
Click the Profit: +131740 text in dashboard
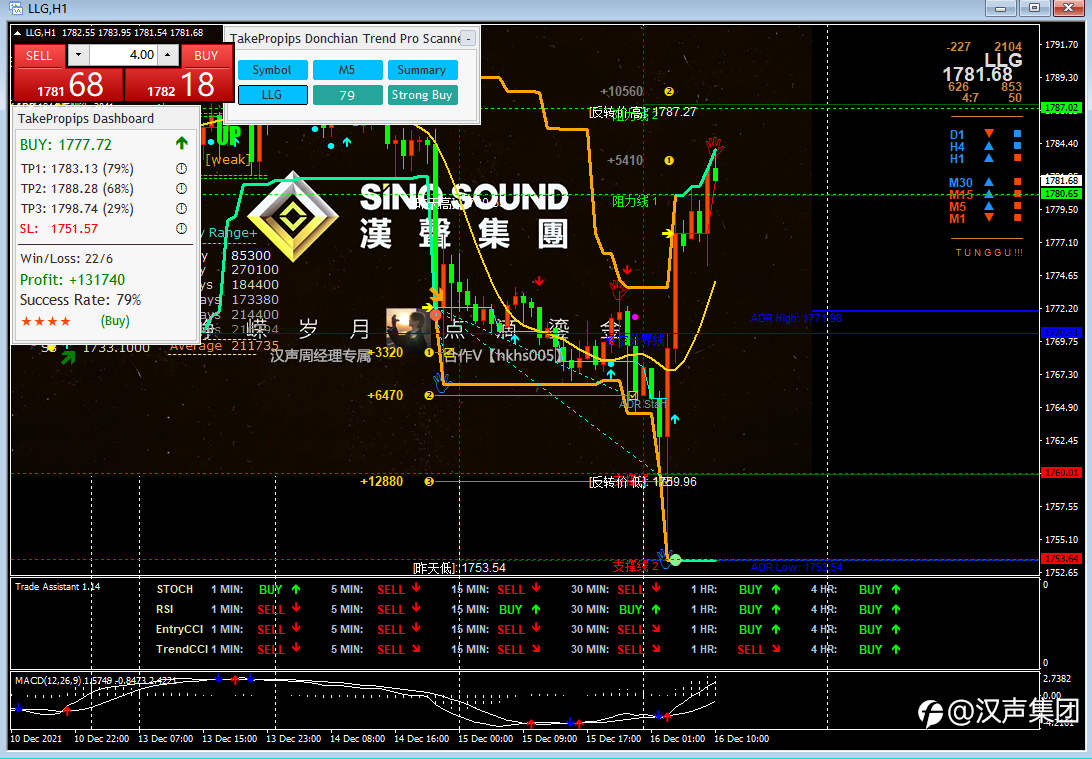72,280
